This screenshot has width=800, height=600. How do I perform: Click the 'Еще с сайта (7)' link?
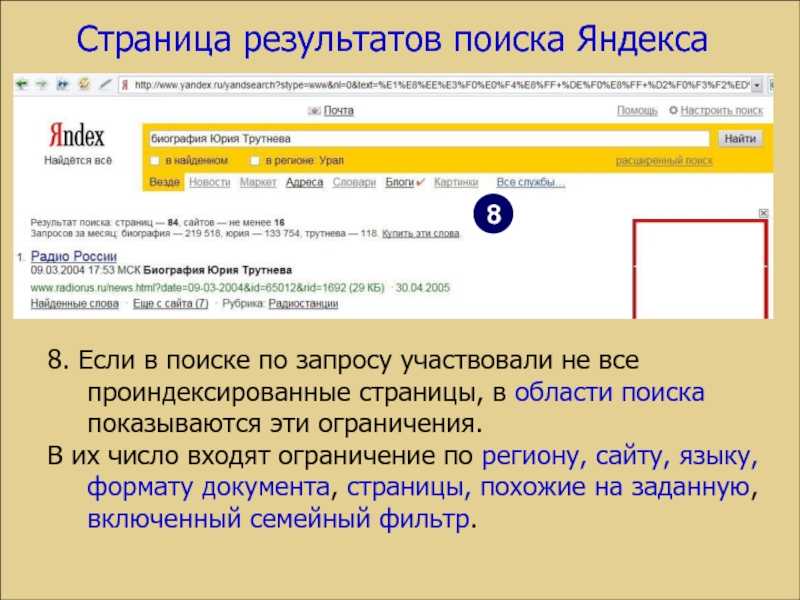[x=170, y=304]
